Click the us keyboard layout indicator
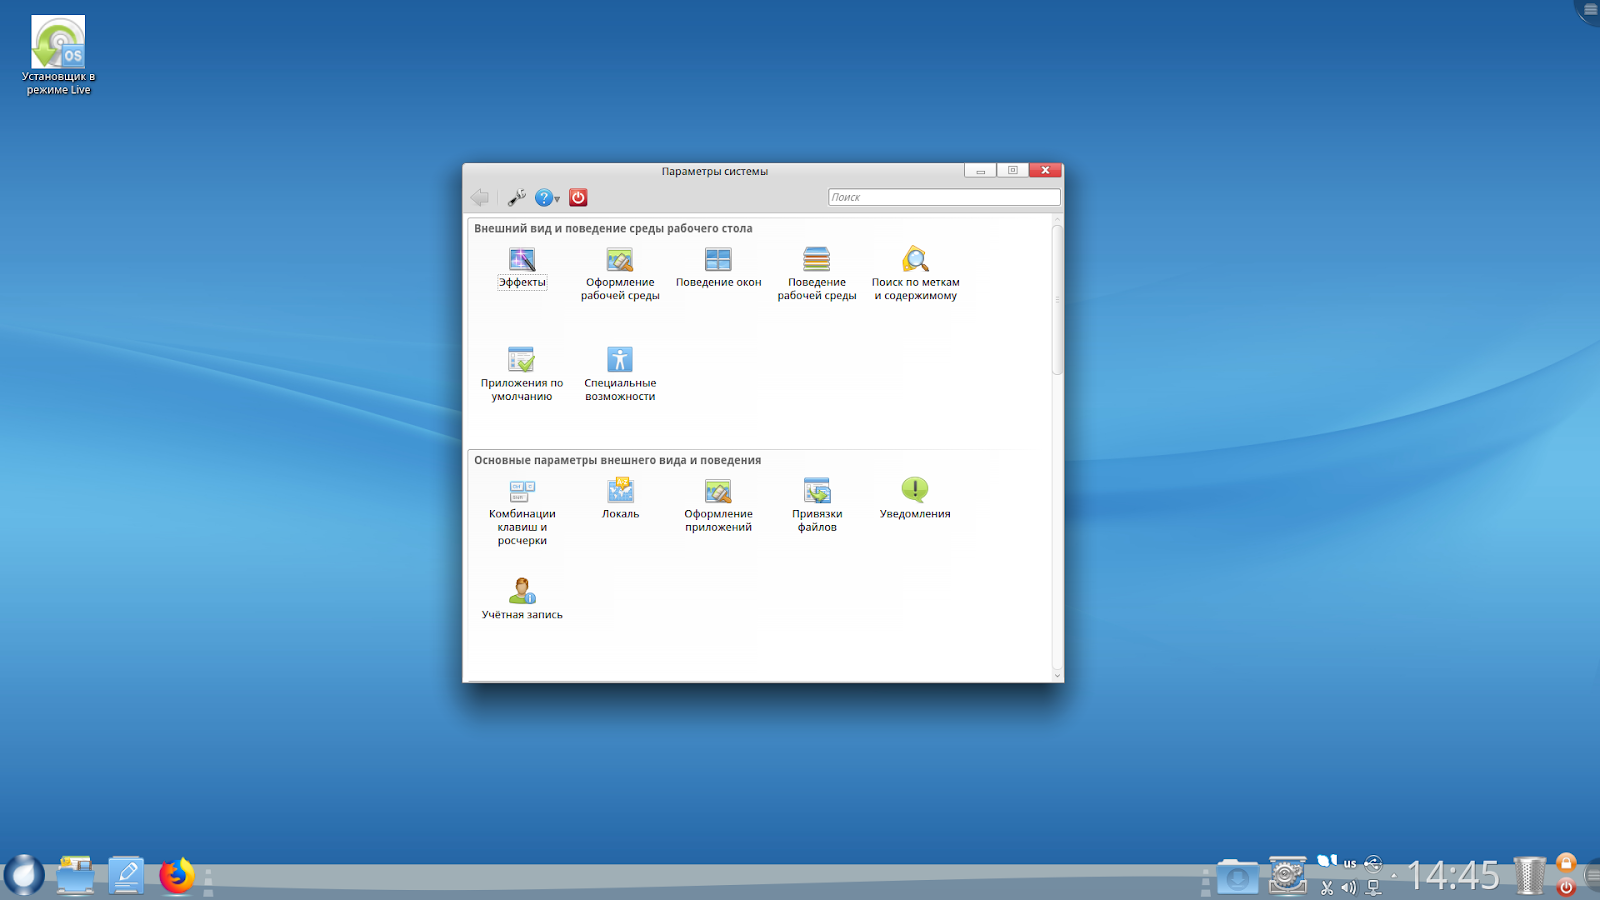Screen dimensions: 1600x900 pos(1350,863)
